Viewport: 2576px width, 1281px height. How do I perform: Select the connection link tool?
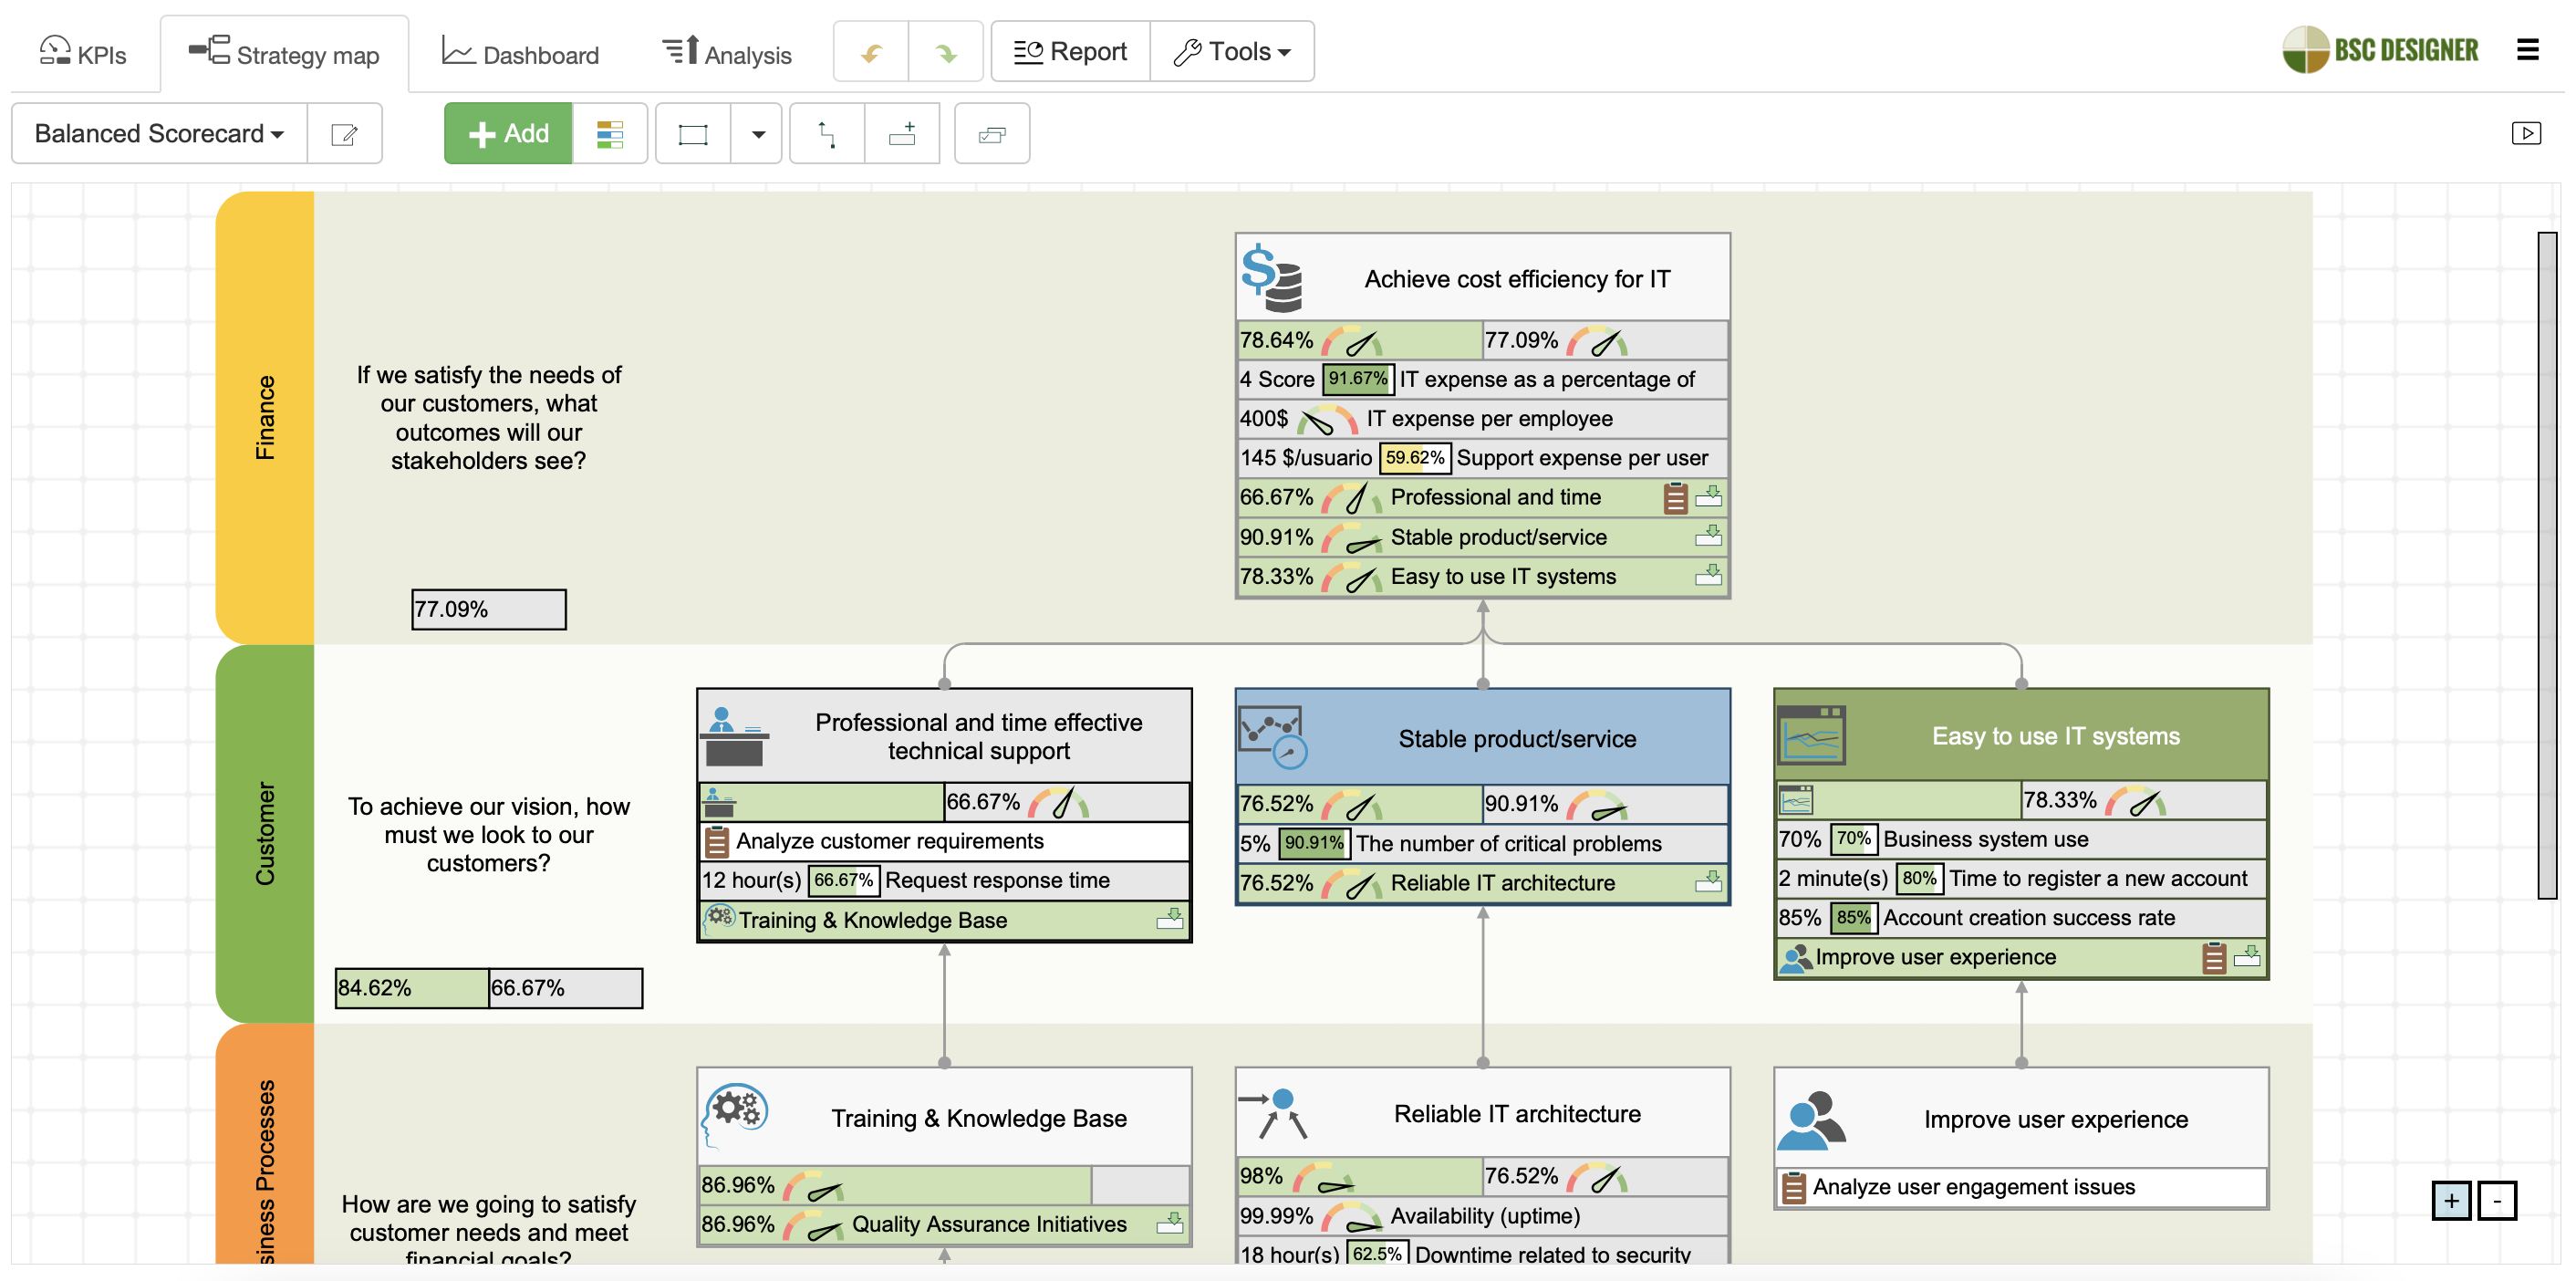click(827, 133)
